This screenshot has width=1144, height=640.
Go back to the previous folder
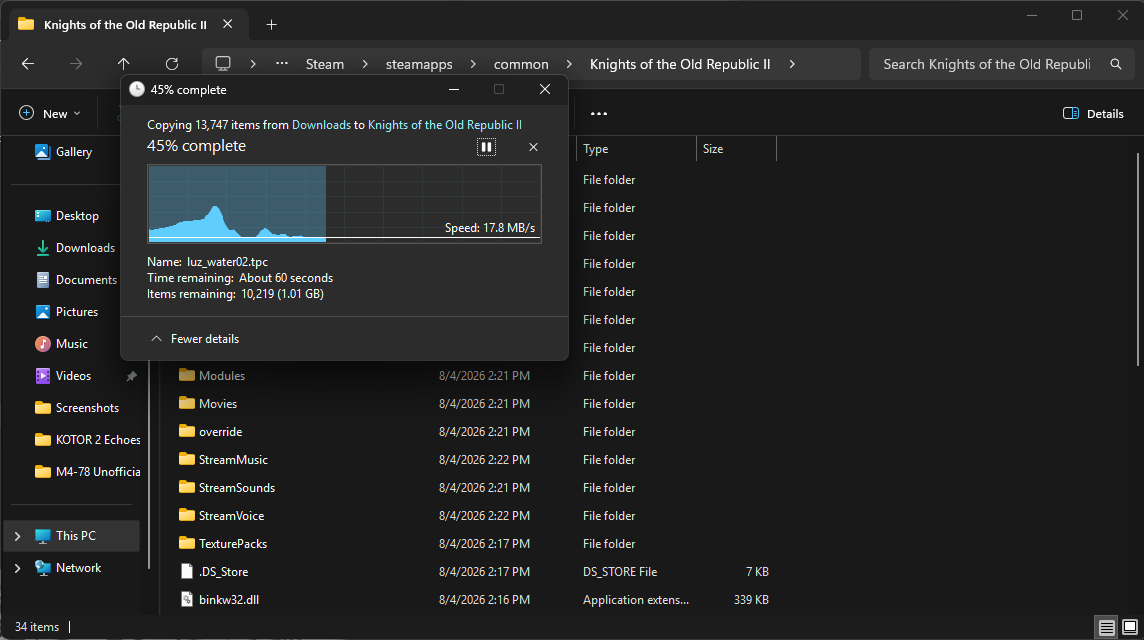28,64
